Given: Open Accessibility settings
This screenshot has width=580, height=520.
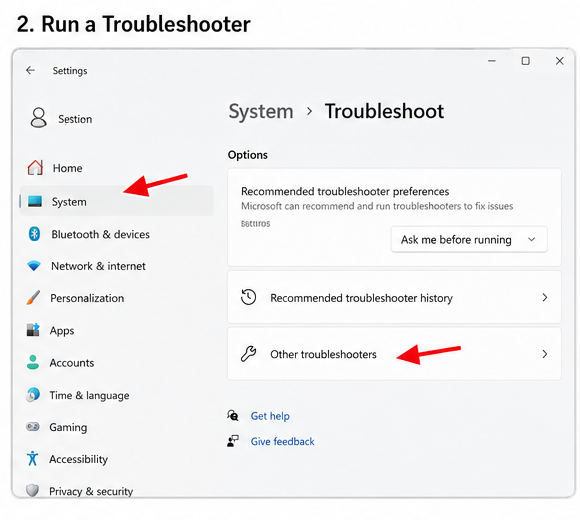Looking at the screenshot, I should [117, 459].
